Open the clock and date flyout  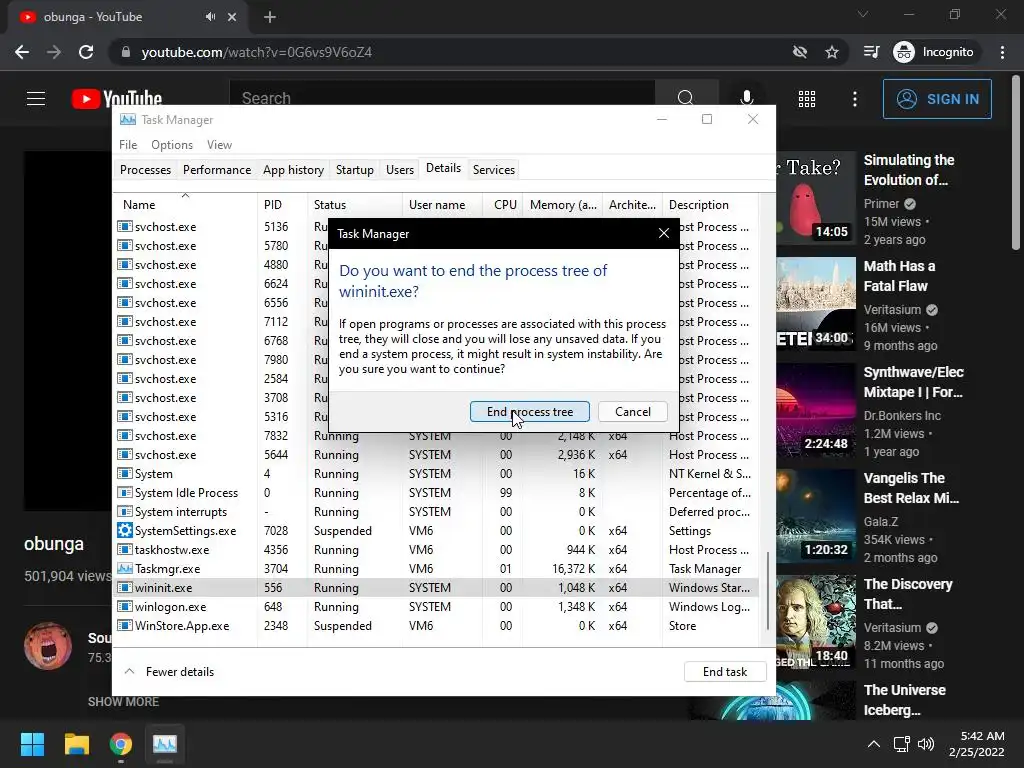tap(976, 744)
